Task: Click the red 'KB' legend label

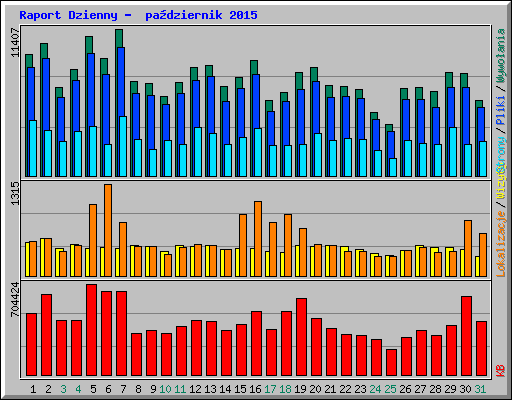Action: [500, 371]
